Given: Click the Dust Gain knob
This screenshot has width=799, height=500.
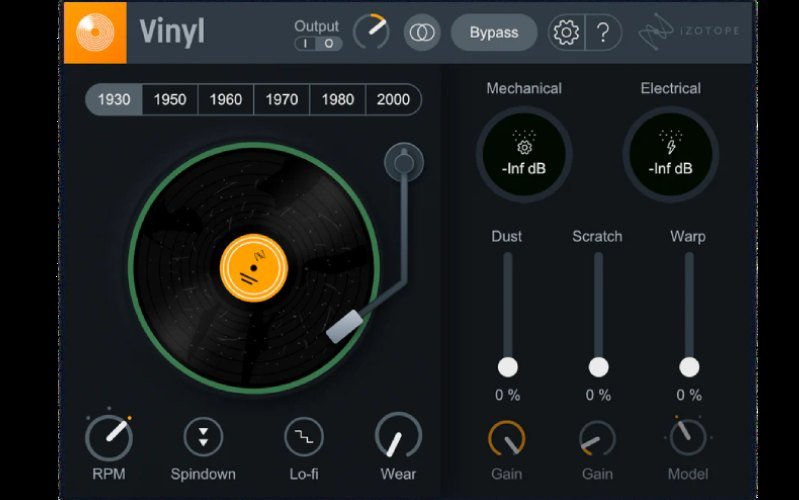Looking at the screenshot, I should pyautogui.click(x=507, y=438).
